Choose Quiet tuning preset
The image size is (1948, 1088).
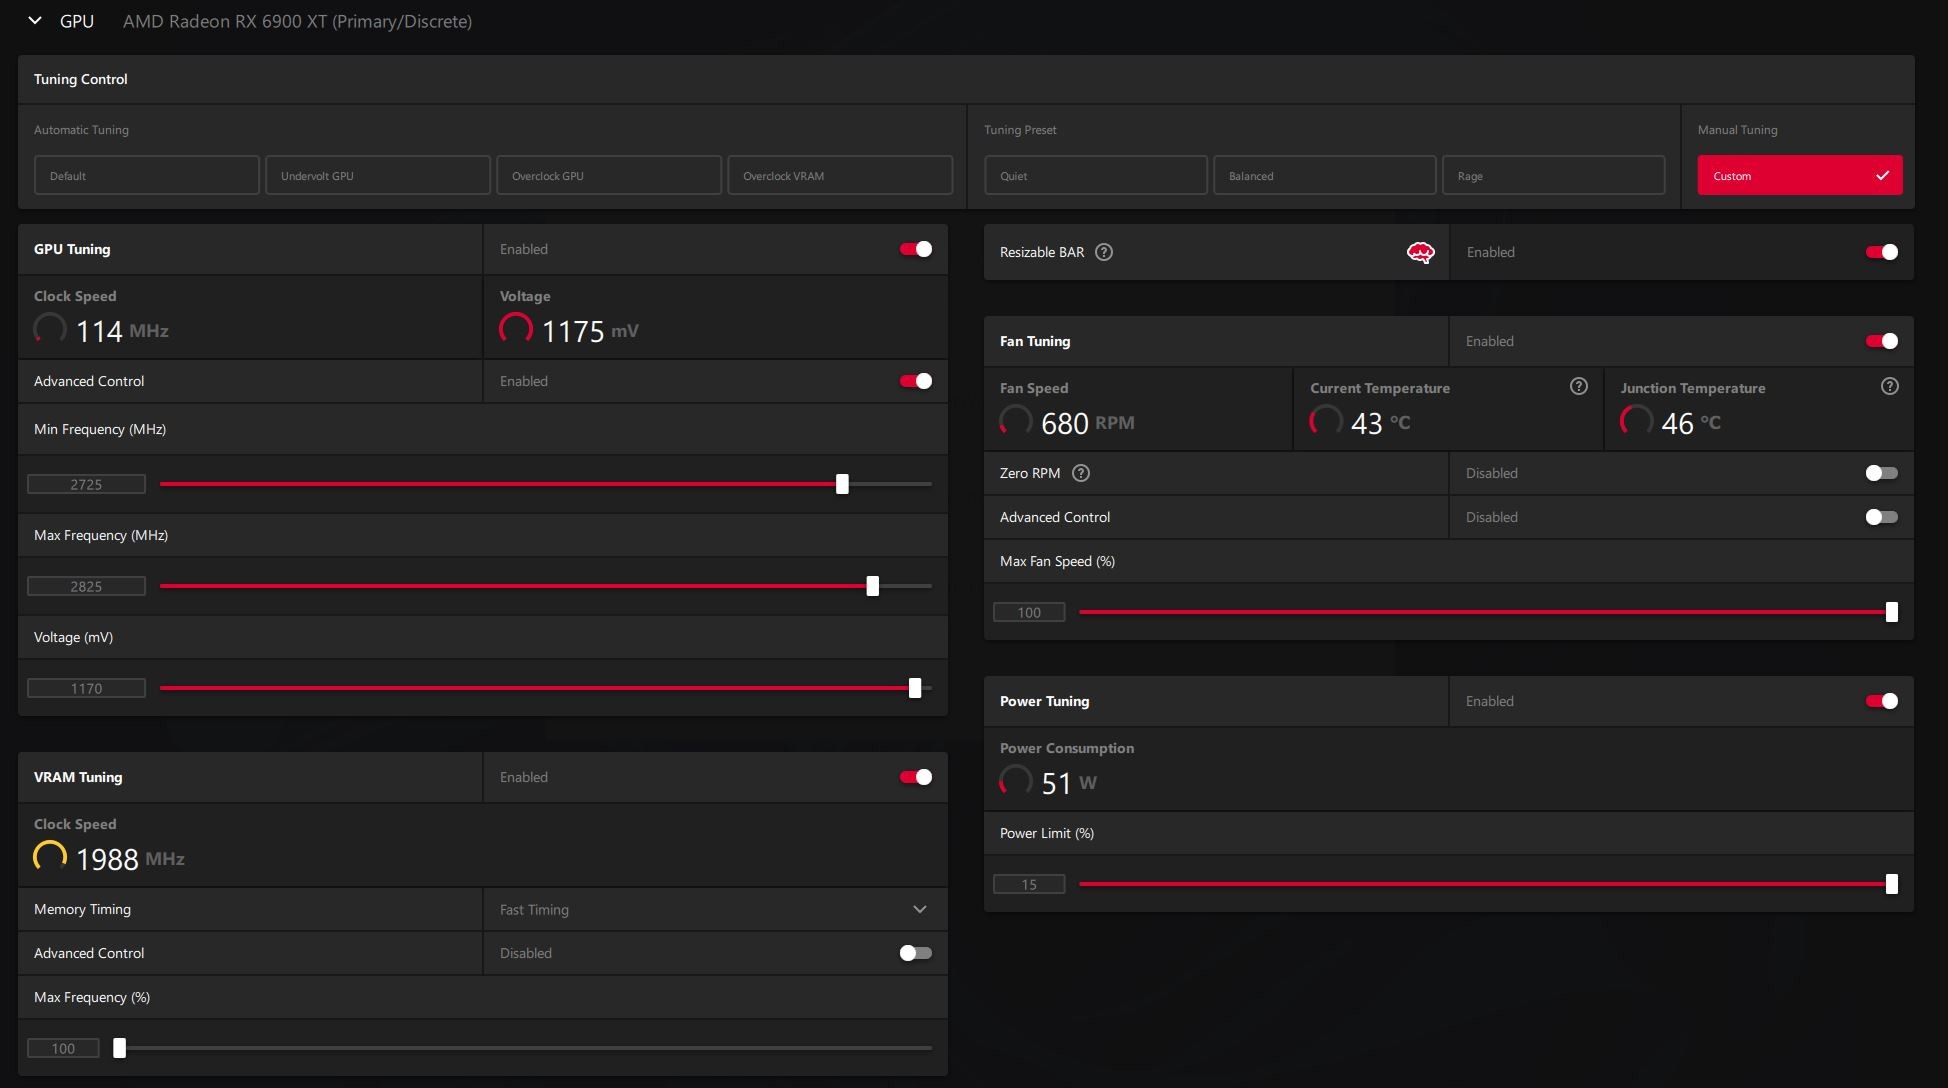pyautogui.click(x=1096, y=175)
